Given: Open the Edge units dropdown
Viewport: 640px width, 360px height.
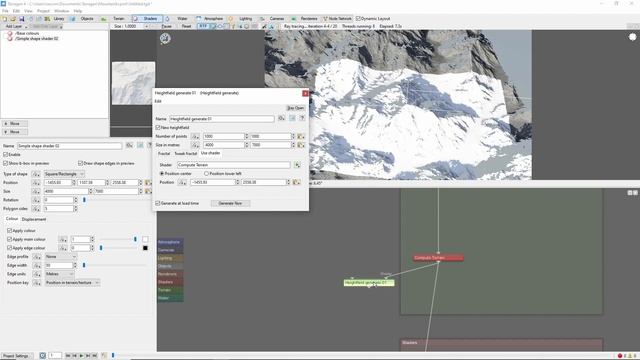Looking at the screenshot, I should [x=59, y=274].
